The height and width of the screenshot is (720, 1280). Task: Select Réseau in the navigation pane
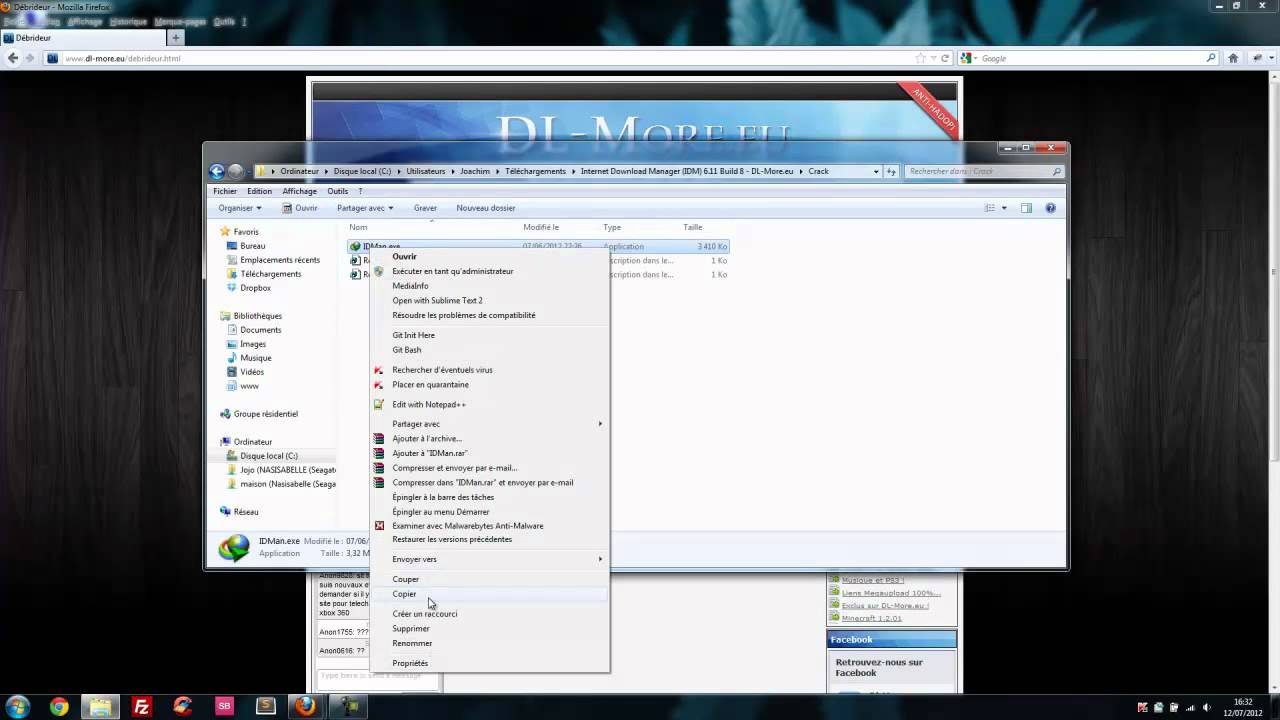tap(246, 512)
